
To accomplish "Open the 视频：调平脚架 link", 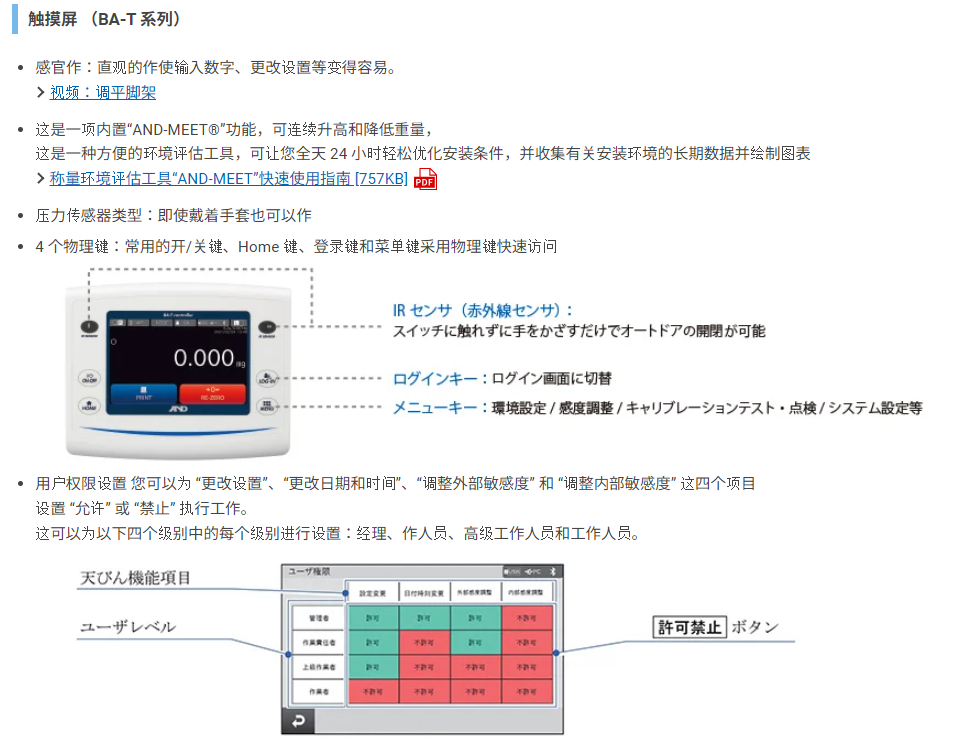I will (103, 92).
